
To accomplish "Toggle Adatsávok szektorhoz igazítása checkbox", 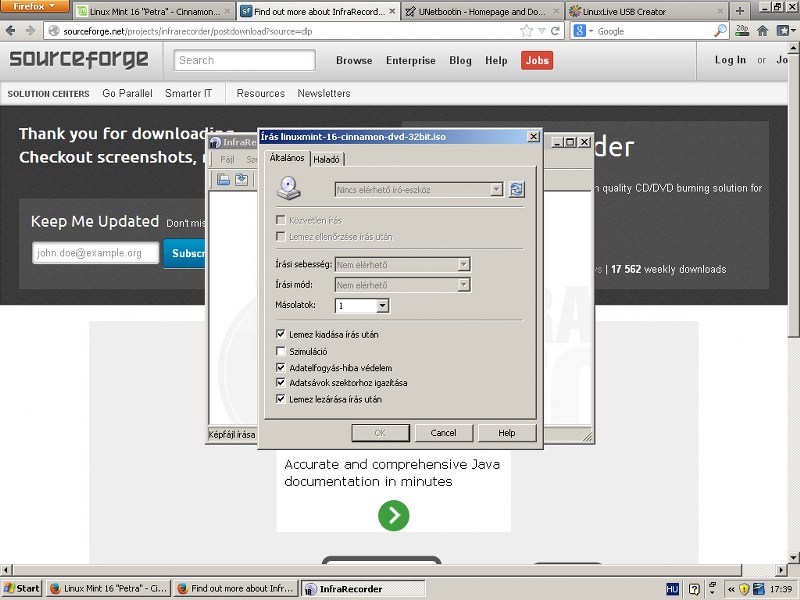I will point(280,383).
